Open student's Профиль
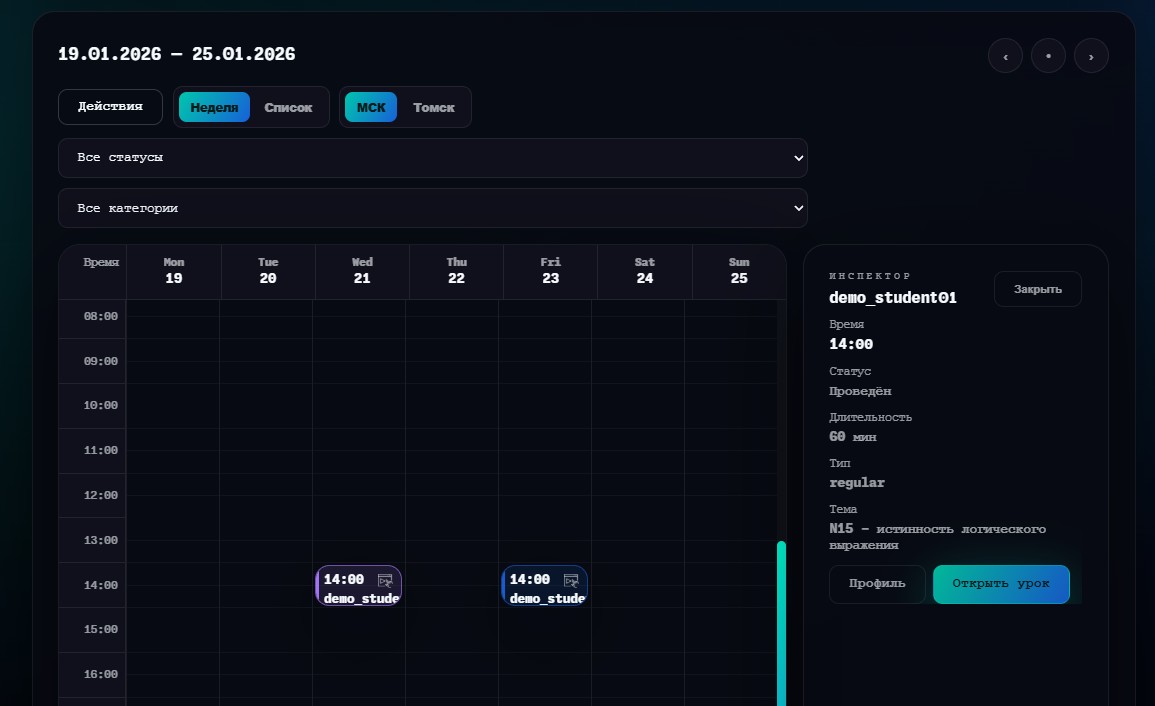The height and width of the screenshot is (706, 1155). pos(877,584)
